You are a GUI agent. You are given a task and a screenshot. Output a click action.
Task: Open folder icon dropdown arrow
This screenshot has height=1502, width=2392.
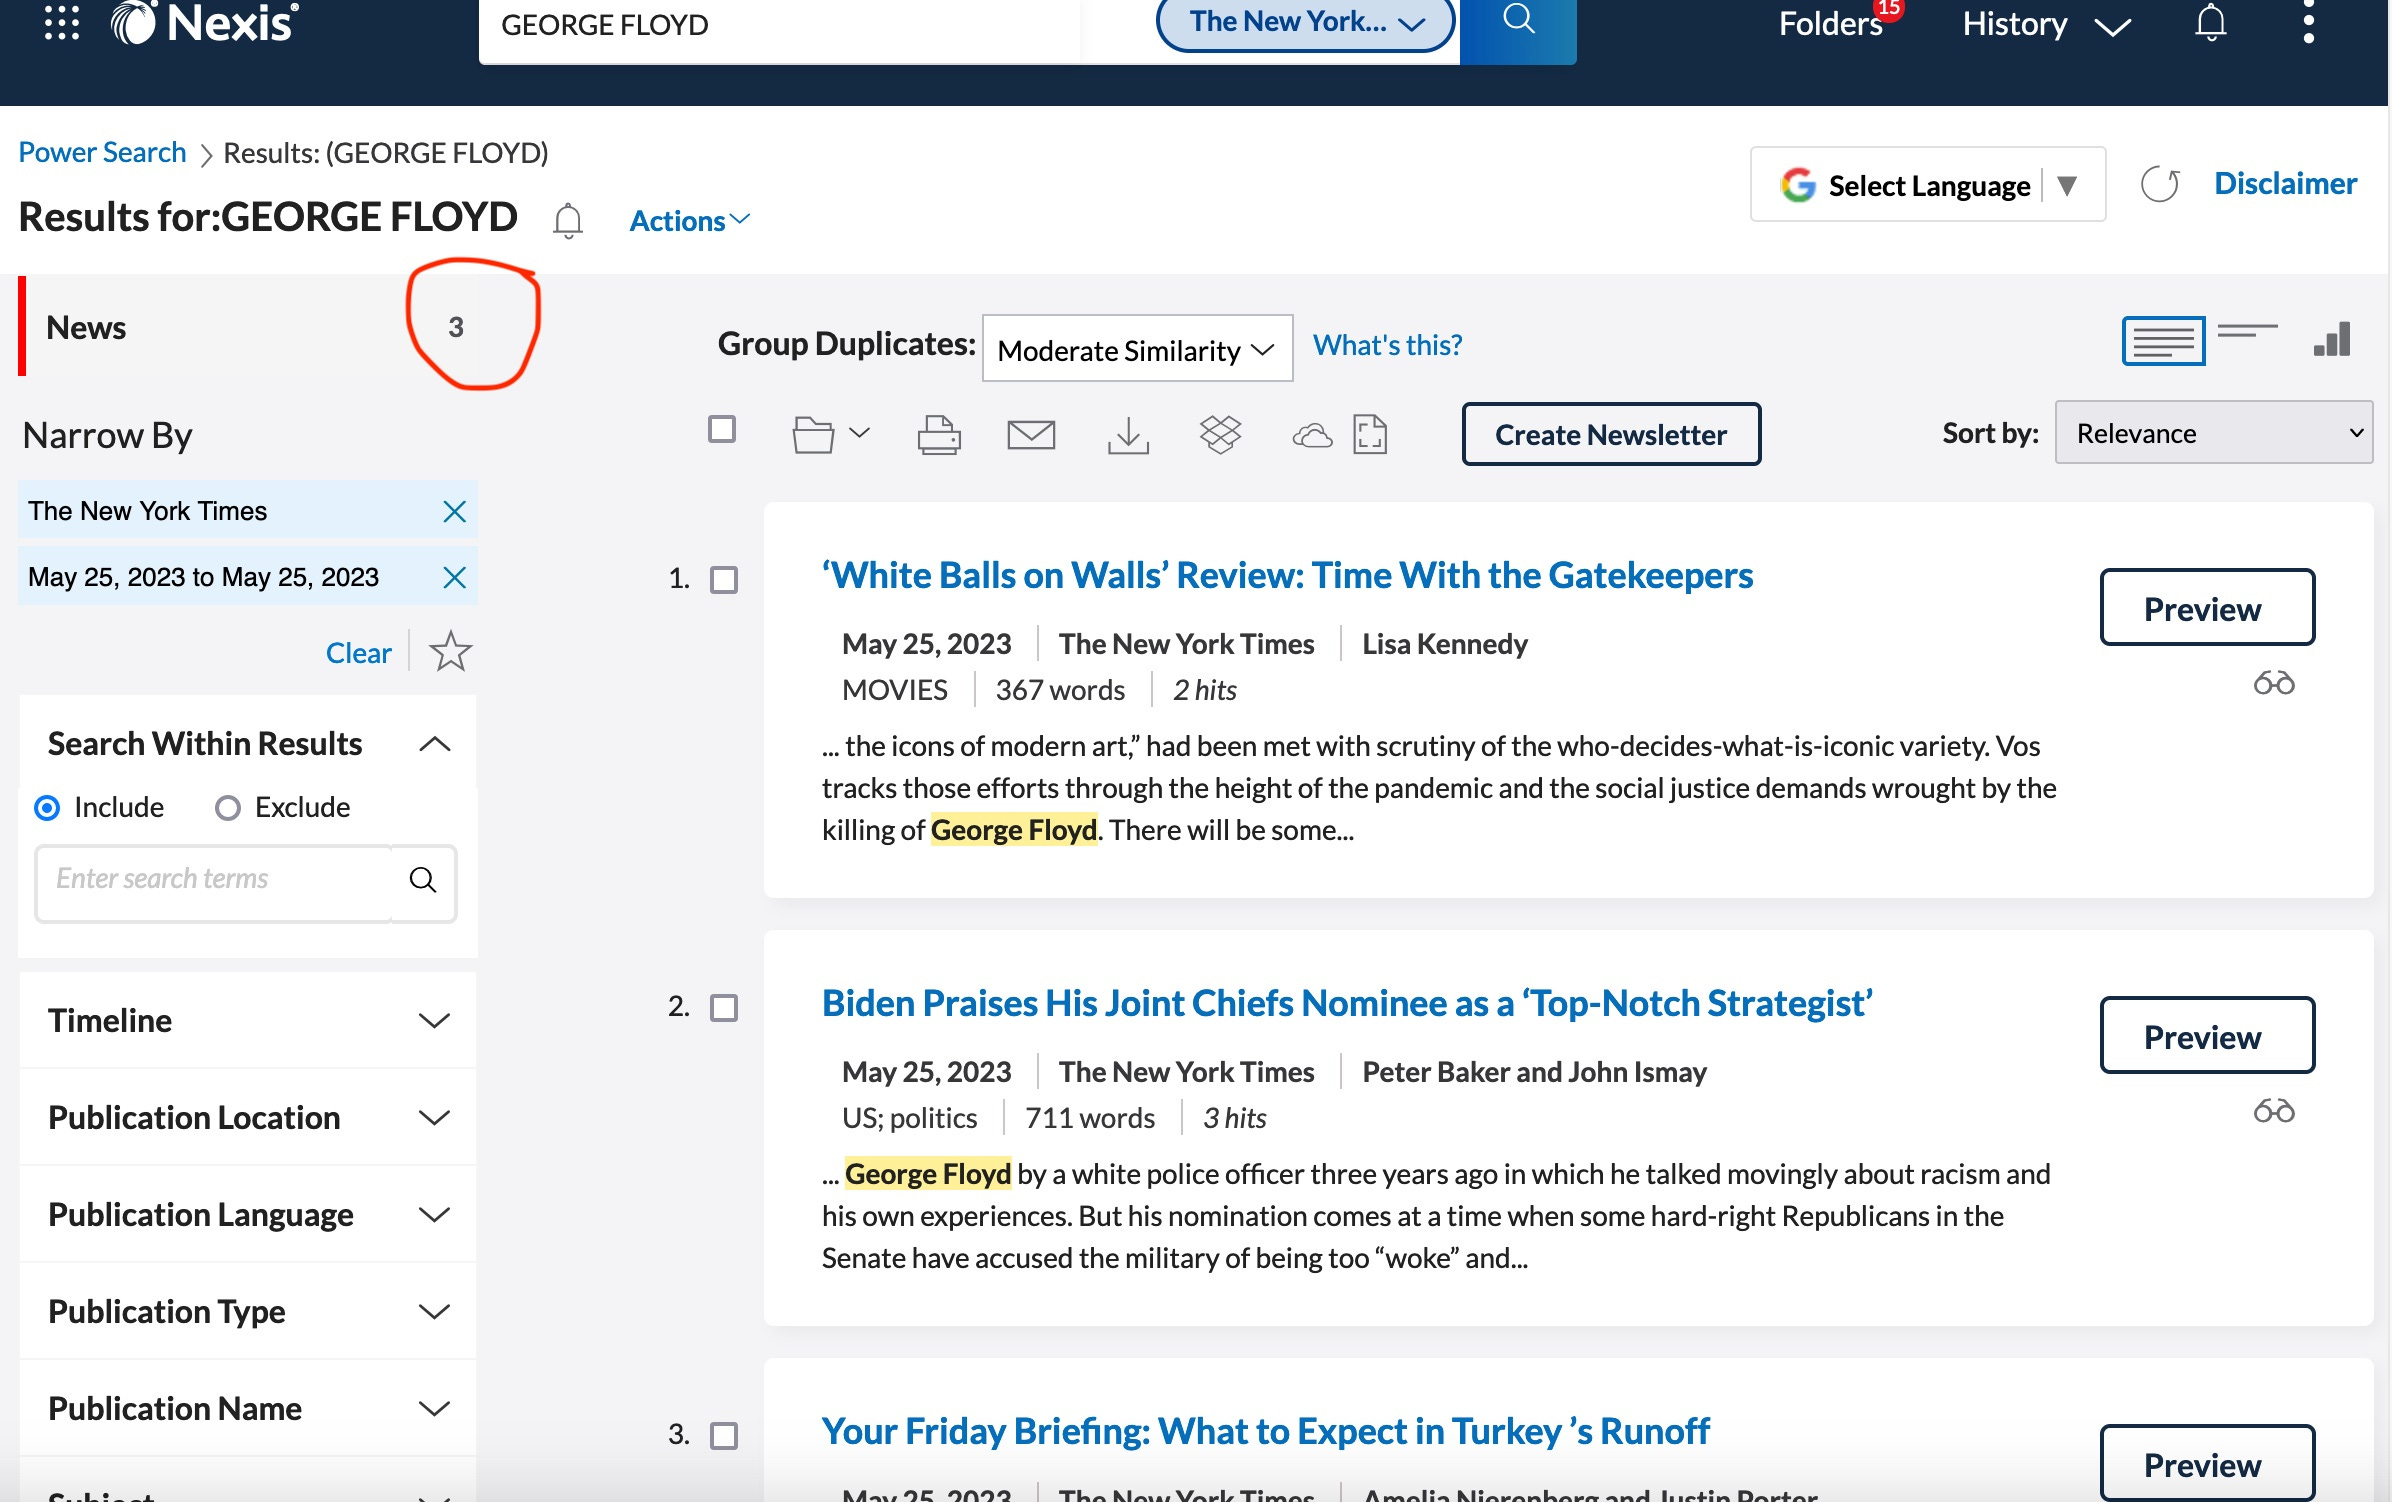click(860, 433)
